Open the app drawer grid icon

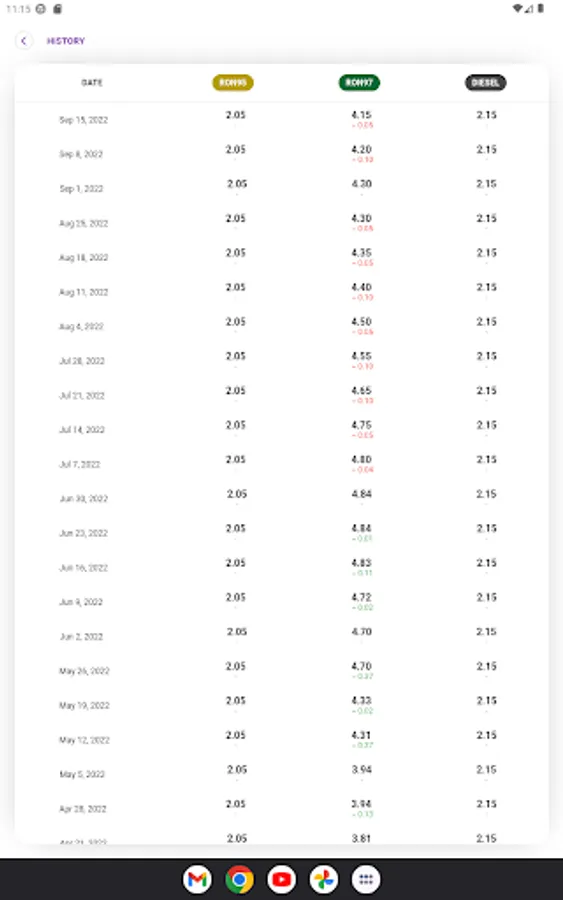[x=366, y=879]
